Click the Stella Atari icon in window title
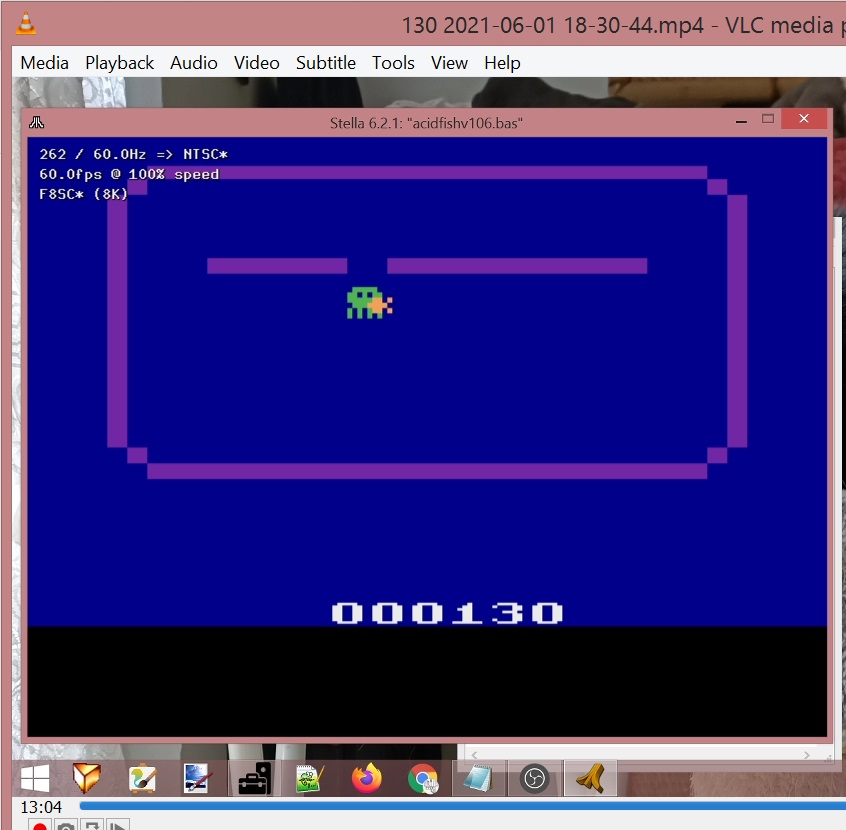This screenshot has height=830, width=846. pos(37,123)
